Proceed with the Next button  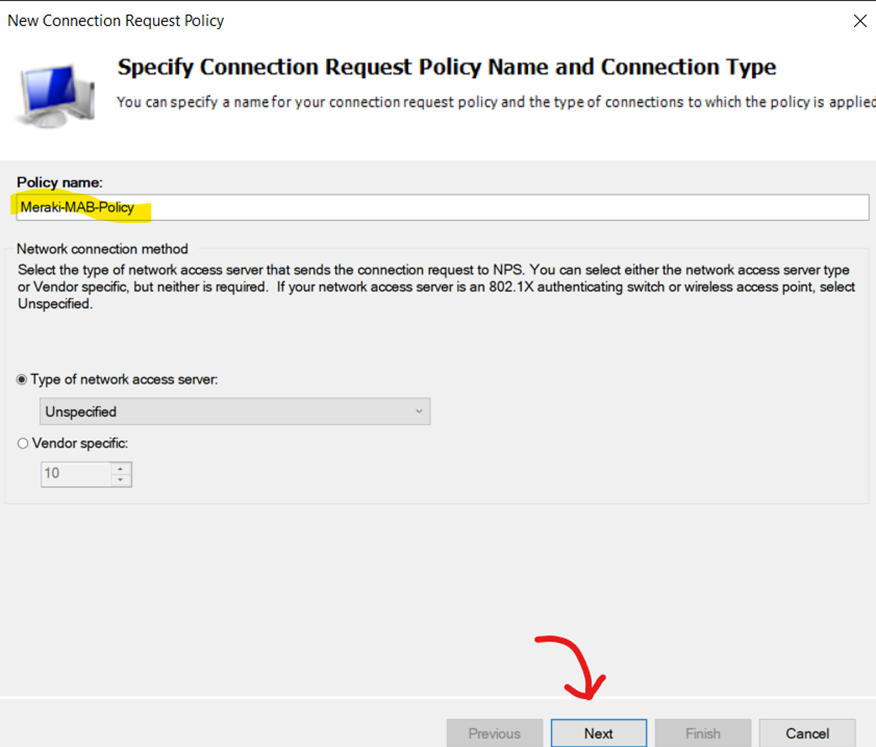599,733
